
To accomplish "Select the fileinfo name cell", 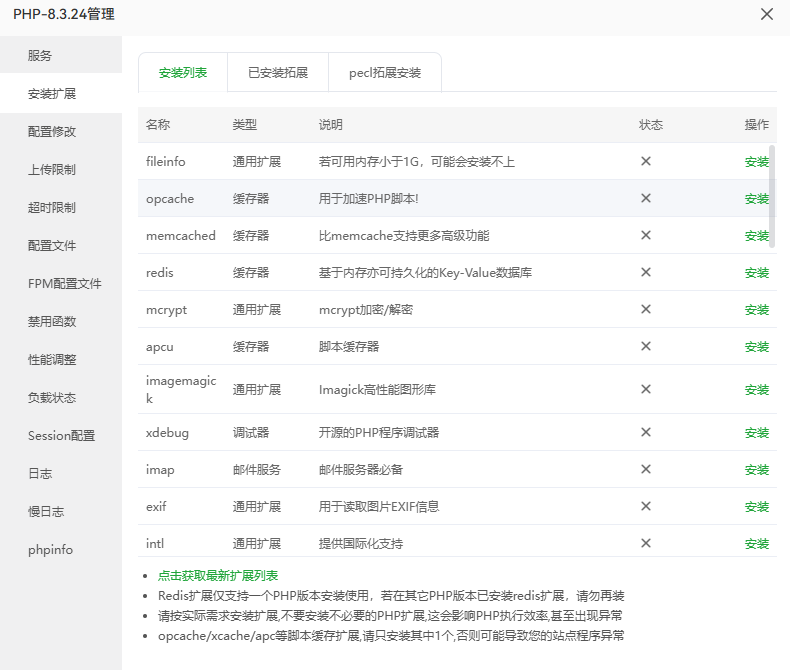I will pos(166,162).
